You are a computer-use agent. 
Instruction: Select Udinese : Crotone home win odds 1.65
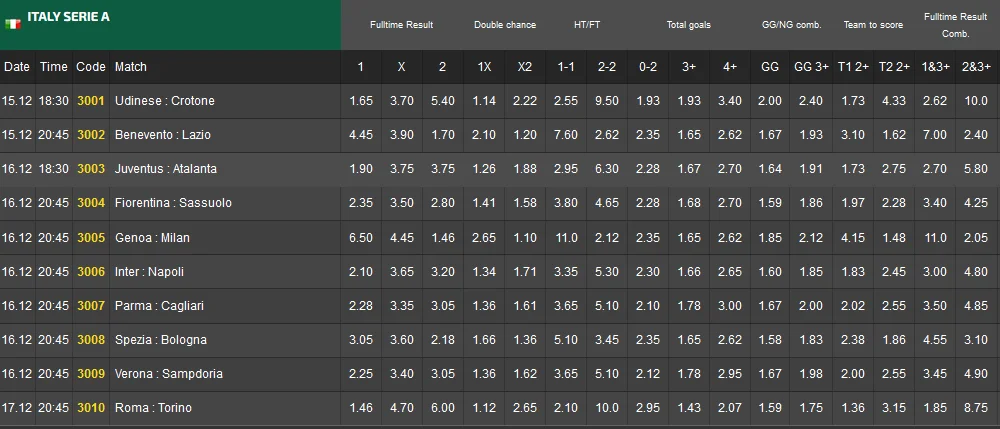pyautogui.click(x=360, y=101)
